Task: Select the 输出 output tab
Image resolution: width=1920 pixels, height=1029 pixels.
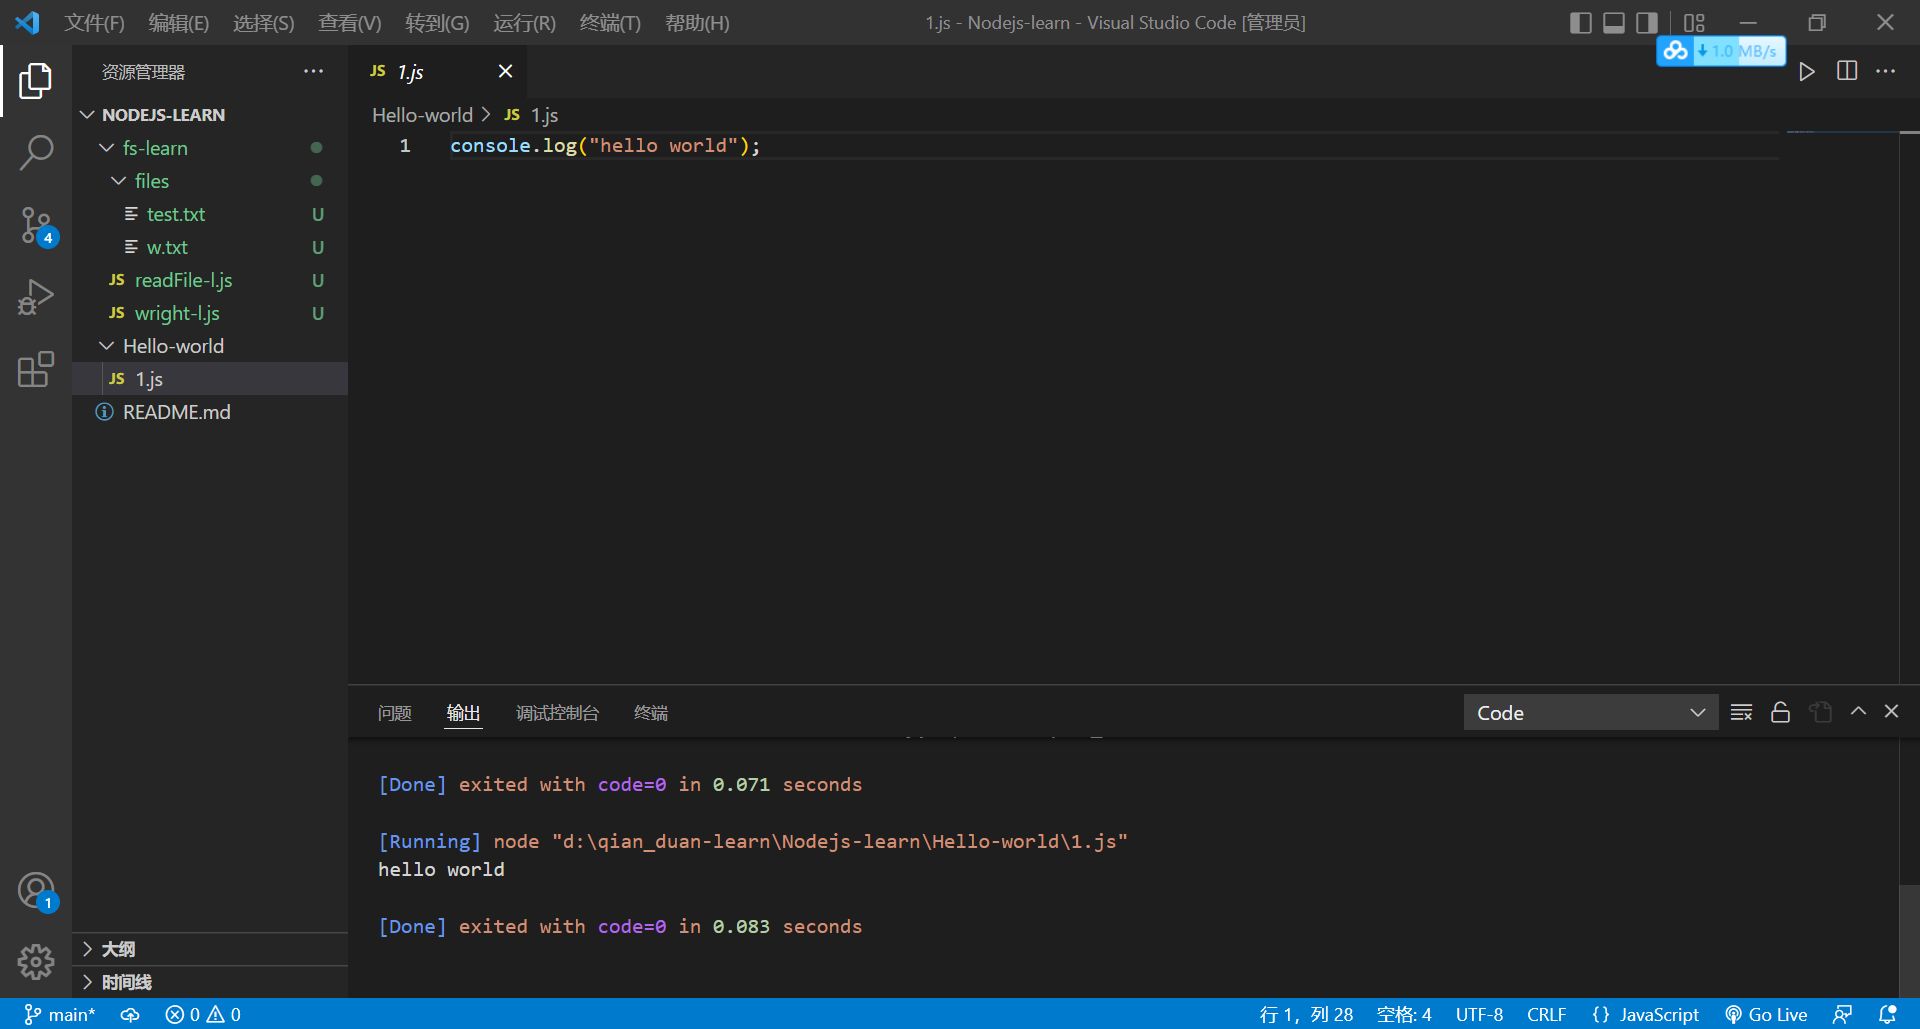Action: pyautogui.click(x=463, y=713)
